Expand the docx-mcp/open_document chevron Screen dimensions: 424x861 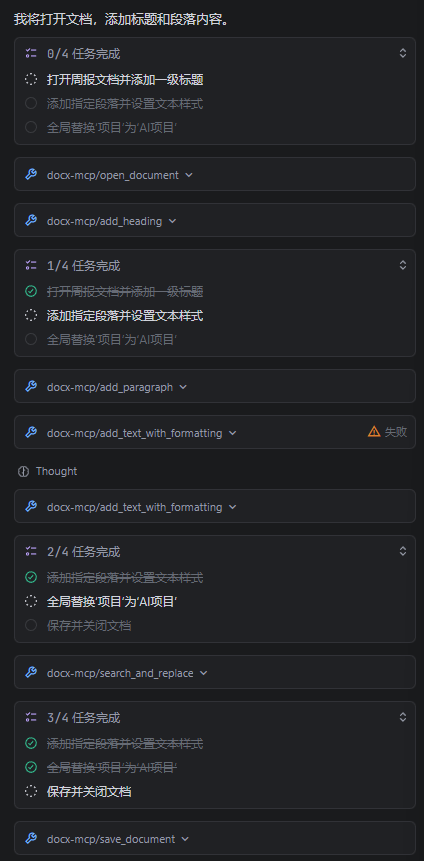tap(189, 175)
